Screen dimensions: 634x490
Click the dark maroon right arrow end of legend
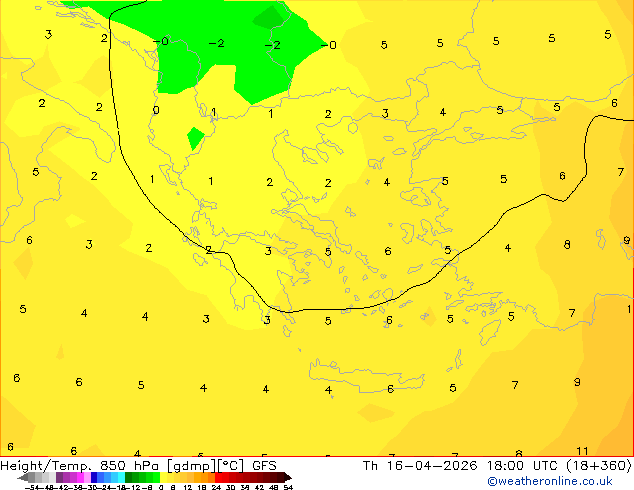point(287,477)
